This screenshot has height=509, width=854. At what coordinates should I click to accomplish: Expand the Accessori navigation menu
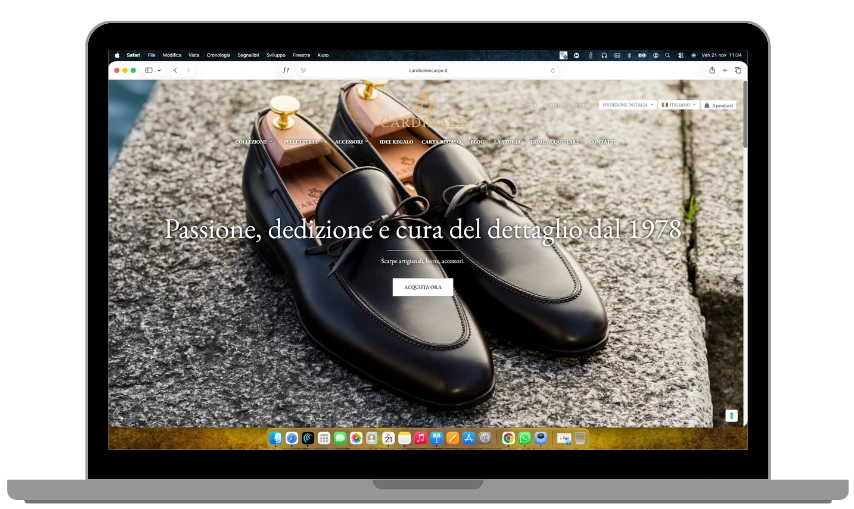350,142
